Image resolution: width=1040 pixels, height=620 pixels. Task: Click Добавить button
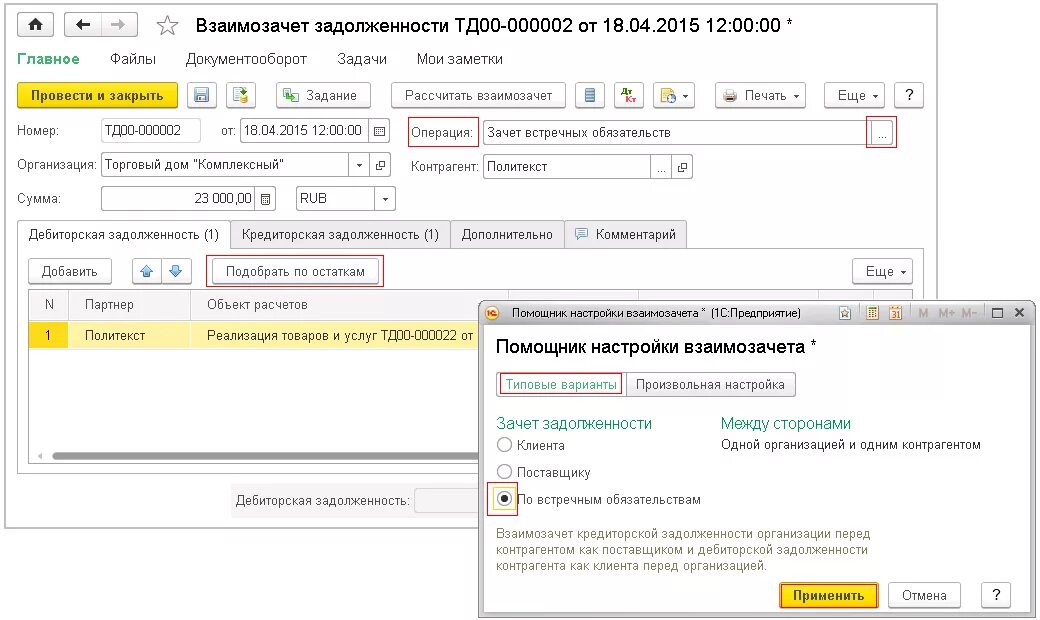tap(70, 271)
